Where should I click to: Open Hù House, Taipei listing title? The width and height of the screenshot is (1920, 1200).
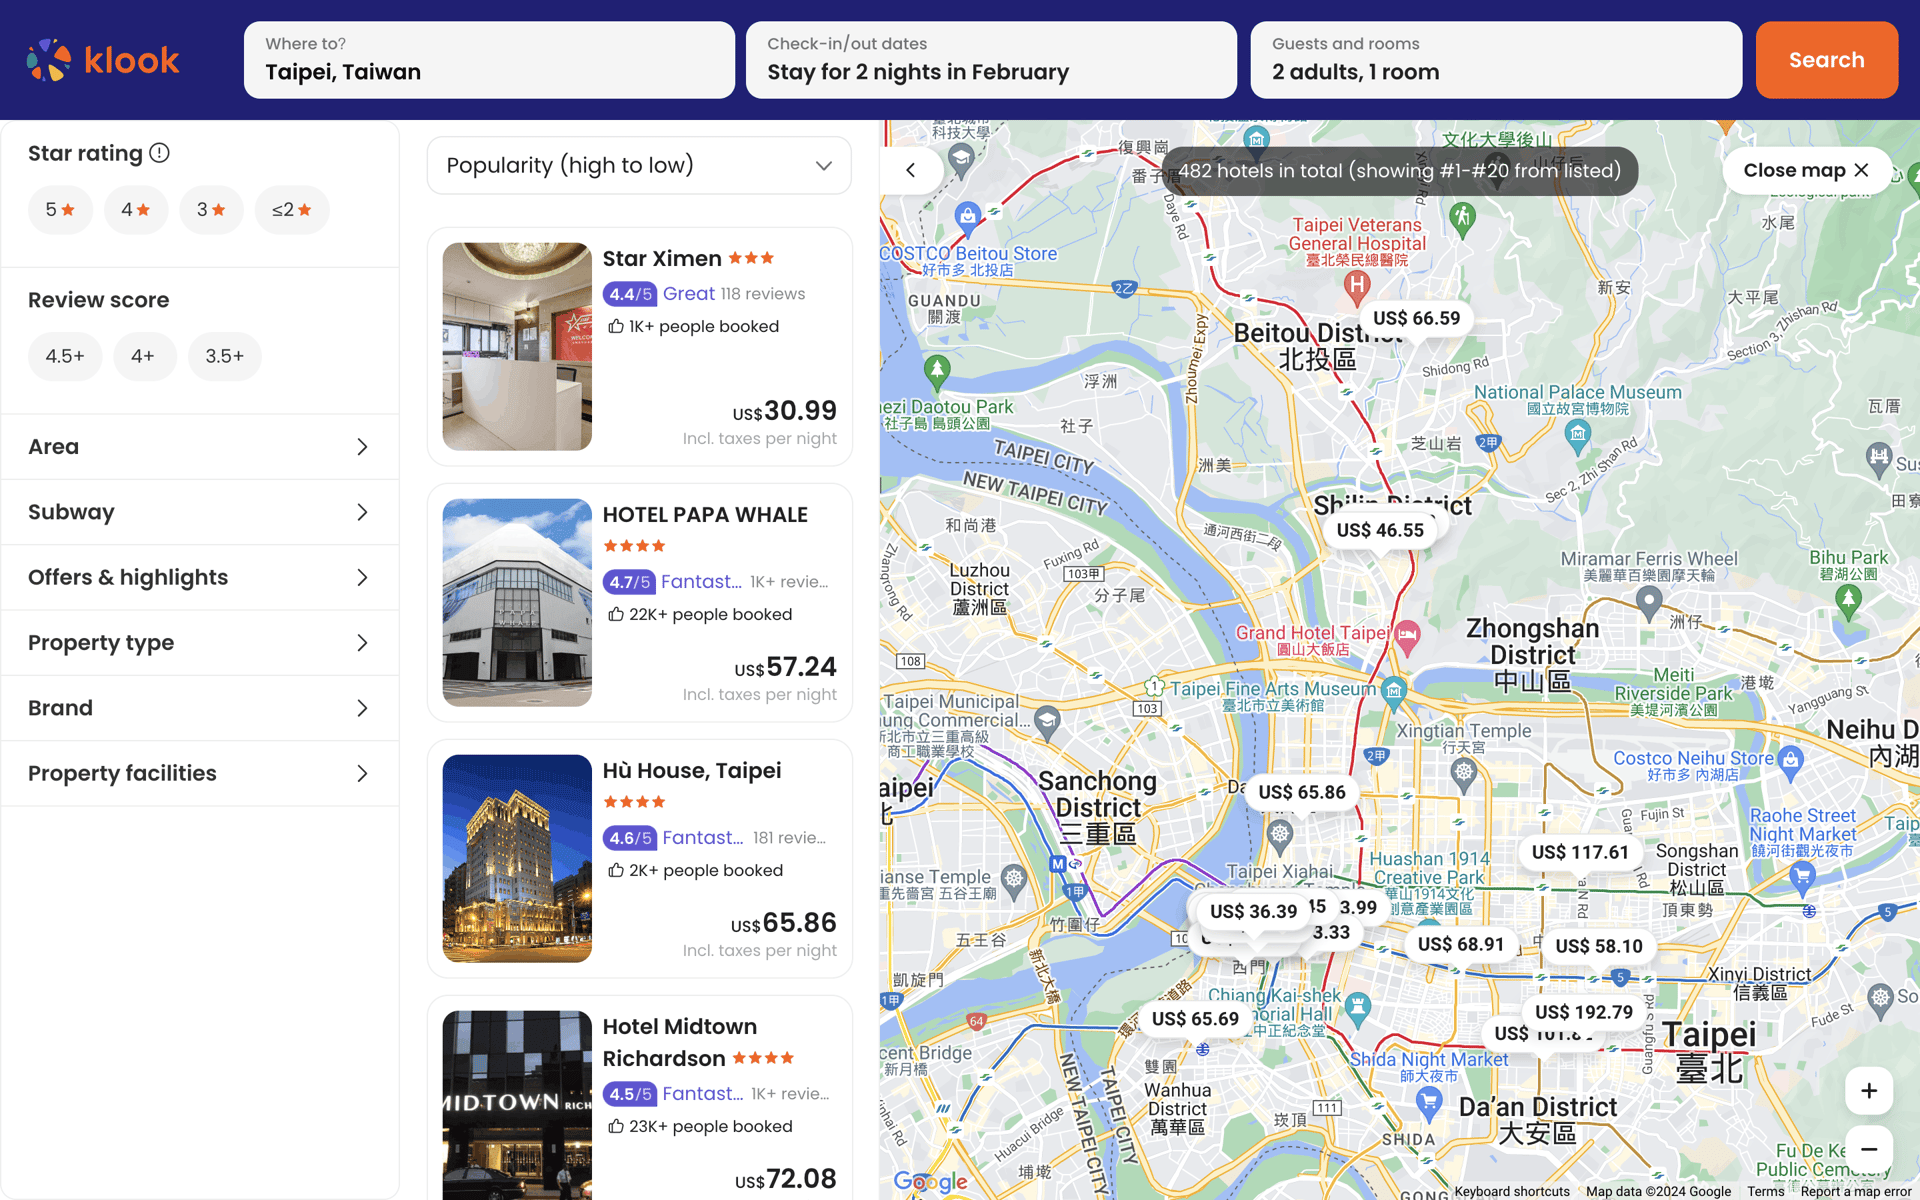tap(692, 771)
